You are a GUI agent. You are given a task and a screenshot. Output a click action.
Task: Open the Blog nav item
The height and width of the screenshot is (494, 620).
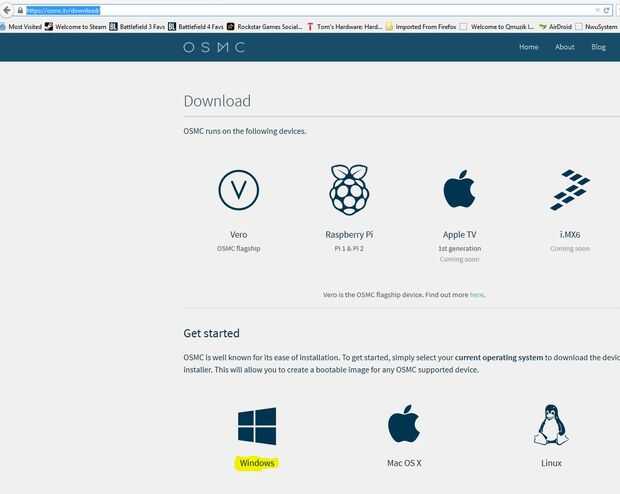click(x=598, y=47)
